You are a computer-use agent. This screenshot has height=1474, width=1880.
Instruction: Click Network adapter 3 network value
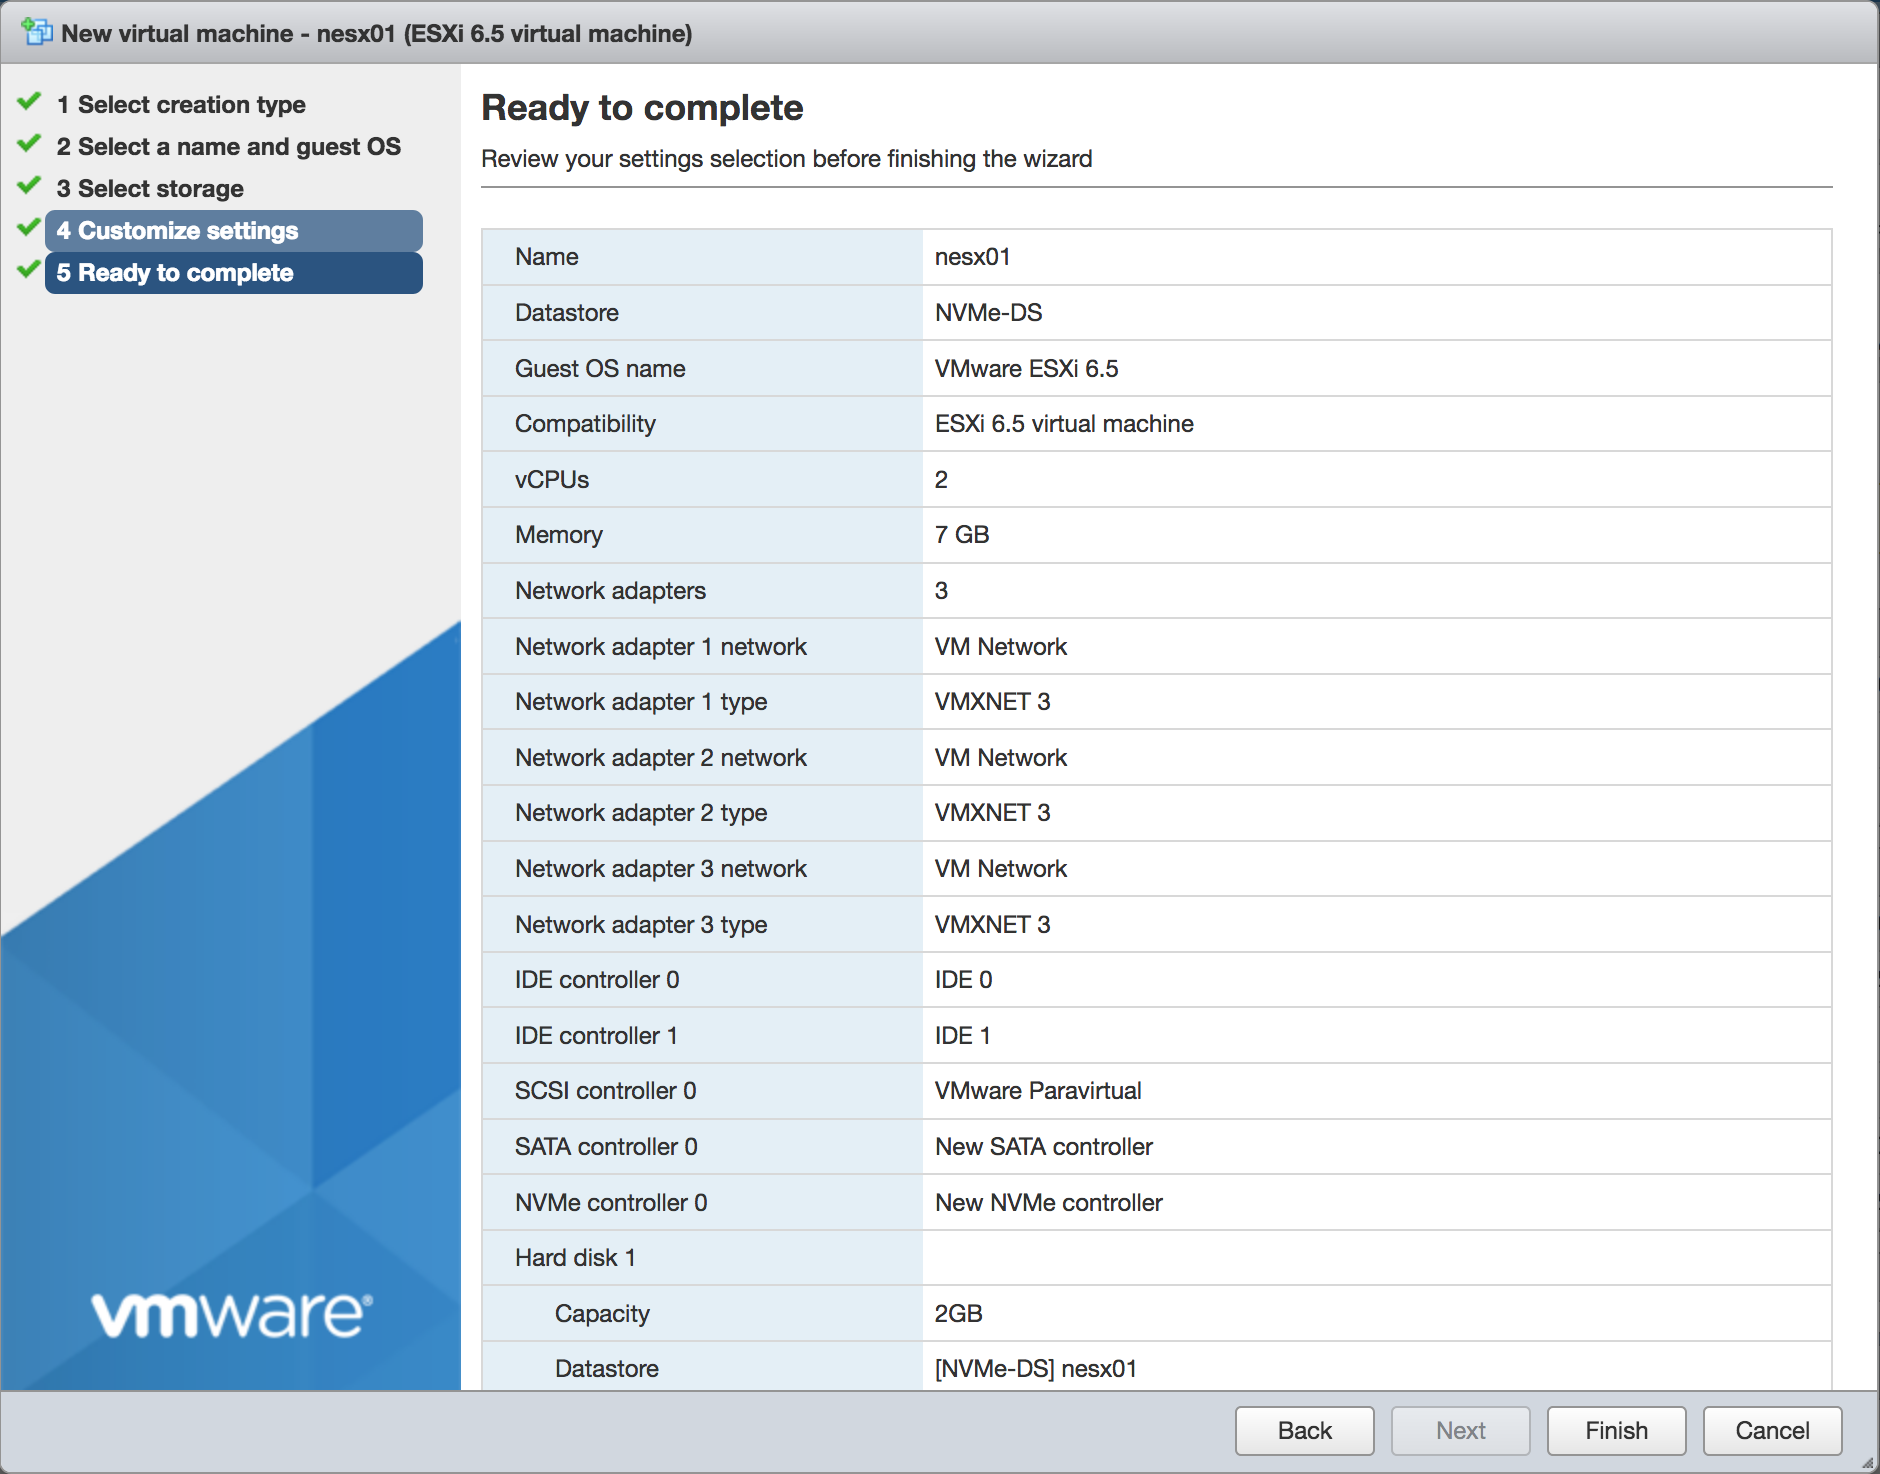click(x=1001, y=869)
